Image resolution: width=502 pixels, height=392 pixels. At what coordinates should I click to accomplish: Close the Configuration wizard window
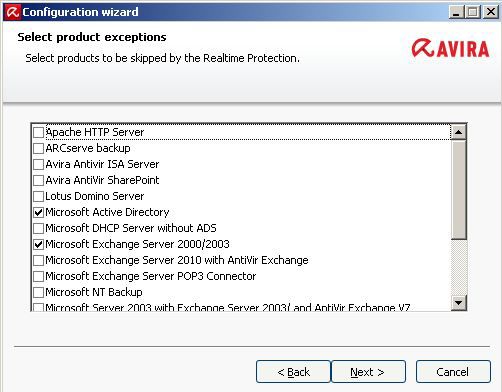(491, 12)
